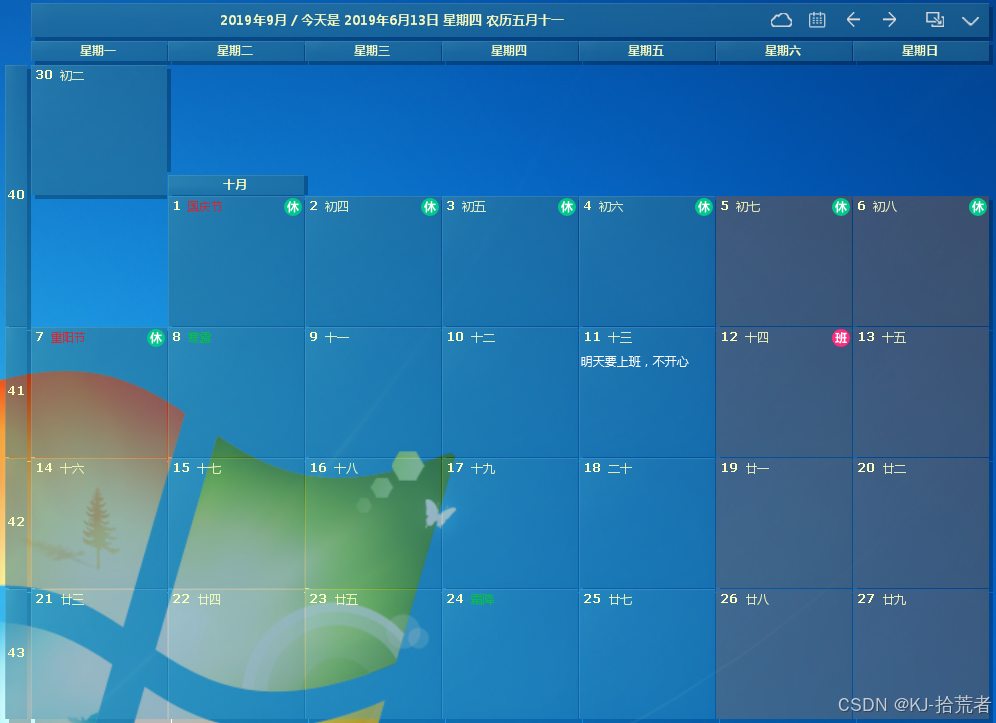Screen dimensions: 996x723
Task: Click the pink 班 badge on October 12
Action: (841, 338)
